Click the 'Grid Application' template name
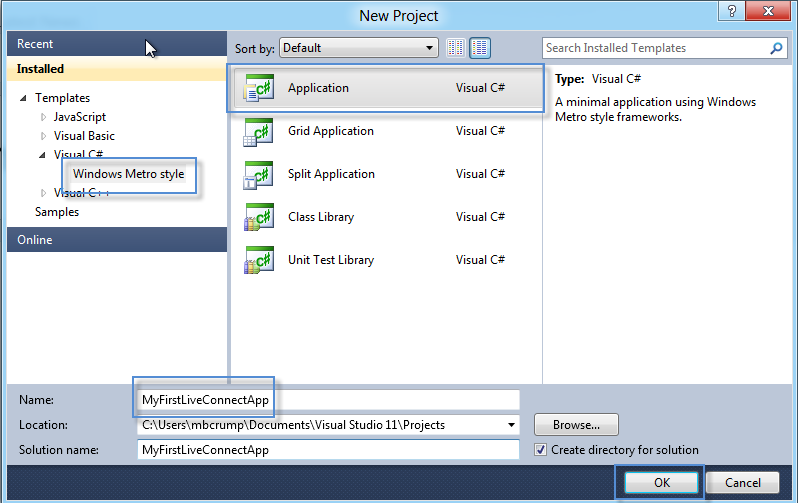Viewport: 798px width, 503px height. (331, 131)
